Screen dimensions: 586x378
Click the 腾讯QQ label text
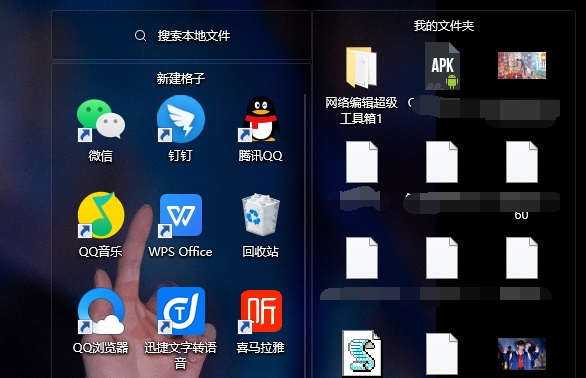point(260,156)
